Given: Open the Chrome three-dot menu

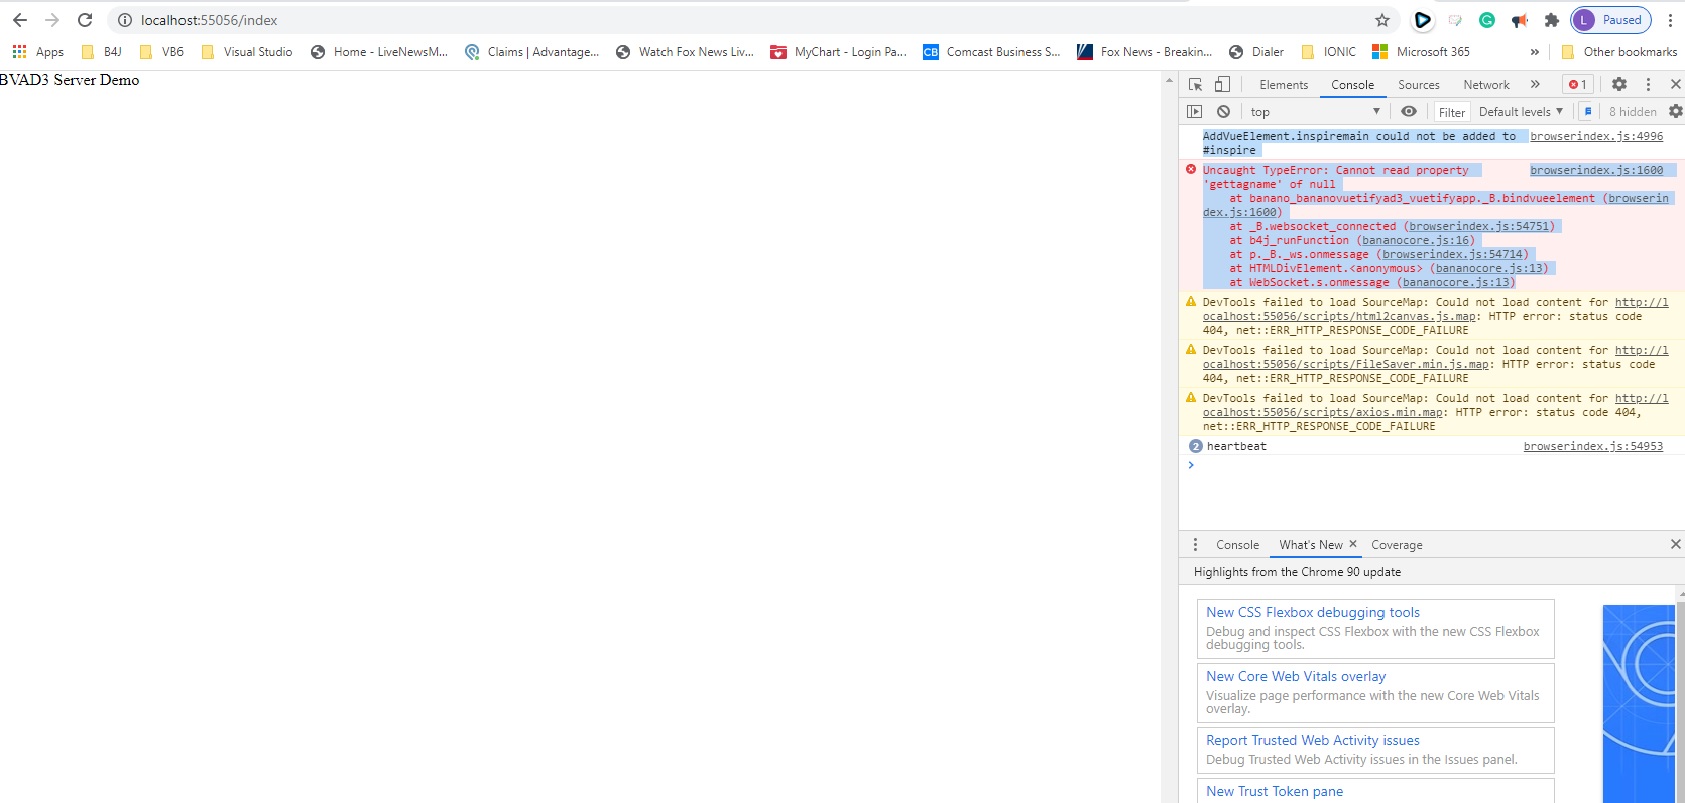Looking at the screenshot, I should [x=1670, y=20].
